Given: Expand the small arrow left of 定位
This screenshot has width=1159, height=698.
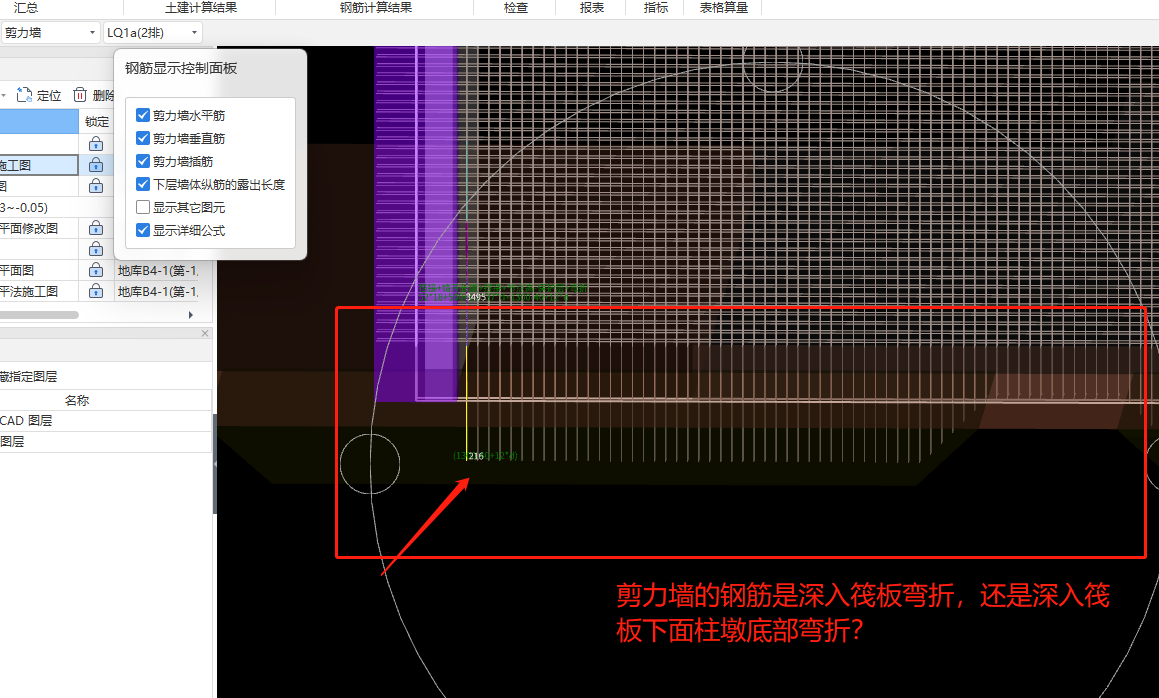Looking at the screenshot, I should (4, 95).
